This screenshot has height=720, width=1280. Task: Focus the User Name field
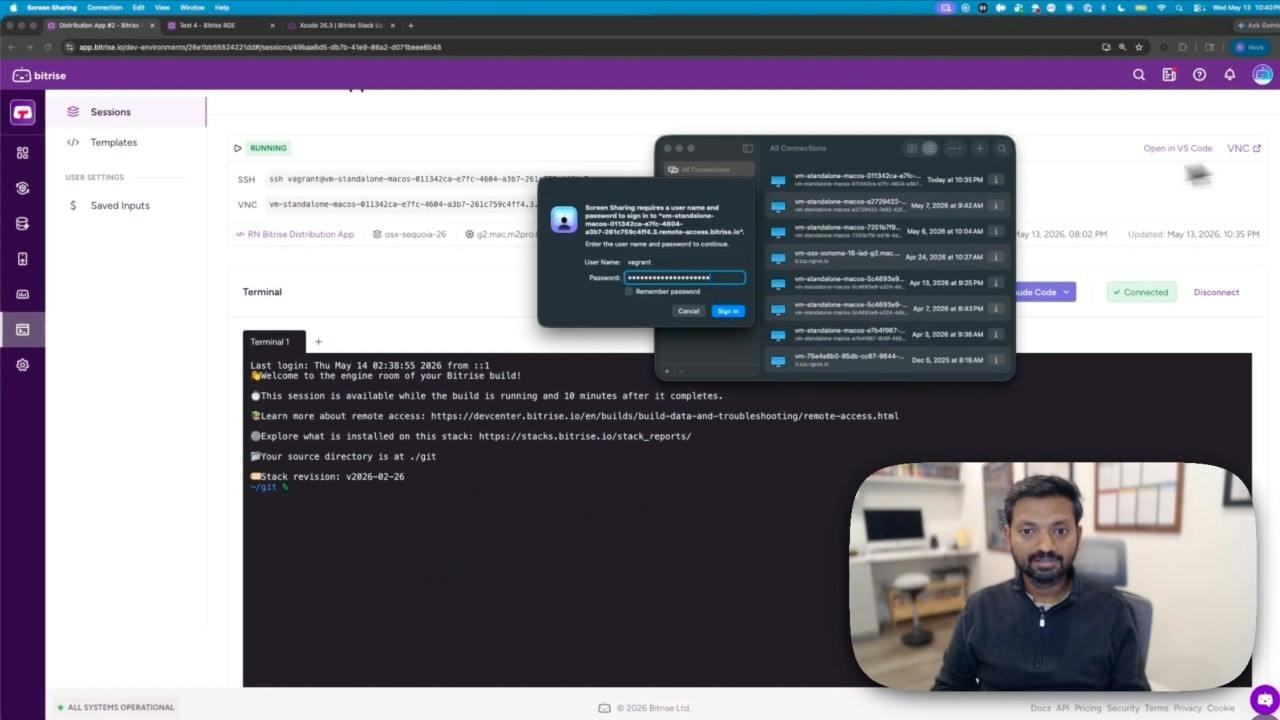click(x=685, y=262)
